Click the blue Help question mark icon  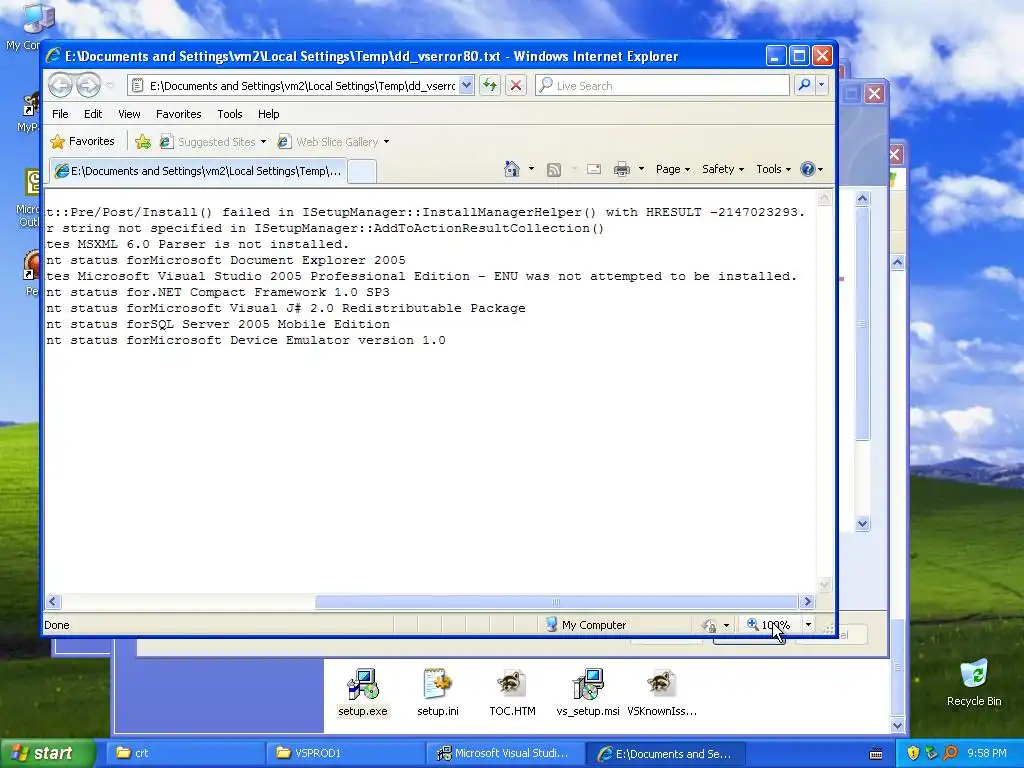click(808, 169)
